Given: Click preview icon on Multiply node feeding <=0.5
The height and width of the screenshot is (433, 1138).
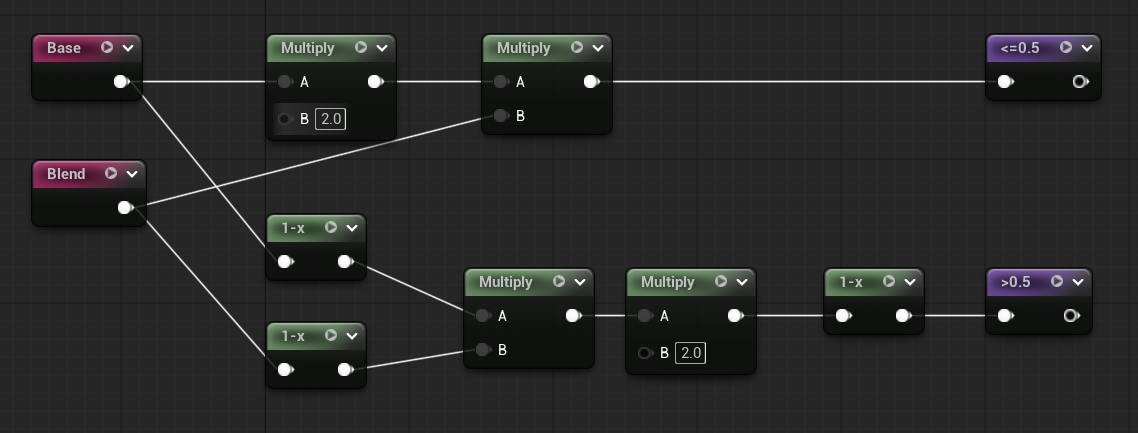Looking at the screenshot, I should [x=577, y=47].
